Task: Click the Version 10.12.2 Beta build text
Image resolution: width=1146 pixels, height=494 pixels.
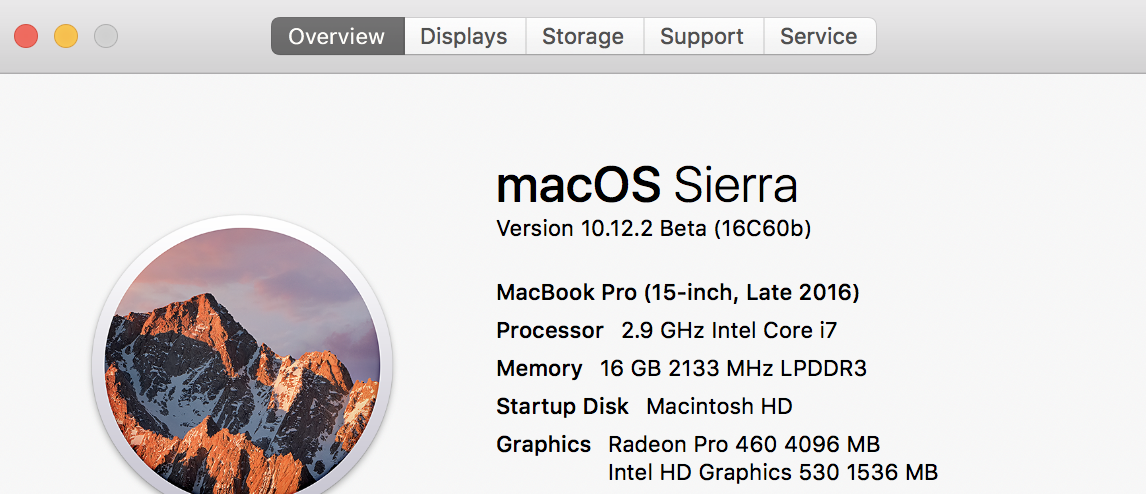Action: [x=654, y=229]
